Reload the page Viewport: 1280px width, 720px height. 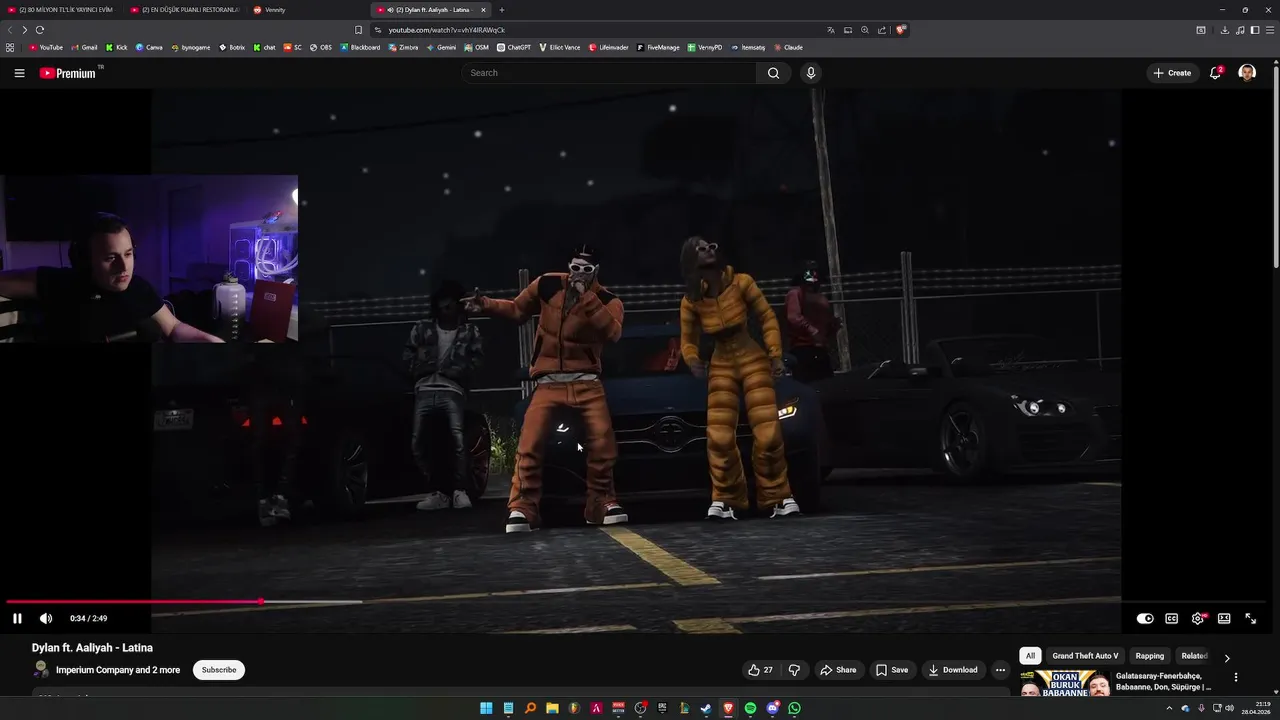(x=40, y=30)
